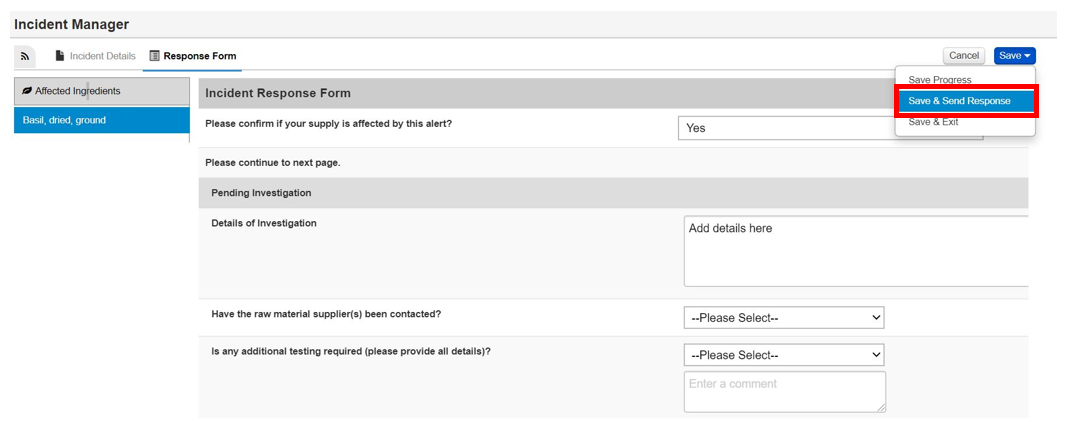Collapse the blue Save dropdown button

point(1014,56)
